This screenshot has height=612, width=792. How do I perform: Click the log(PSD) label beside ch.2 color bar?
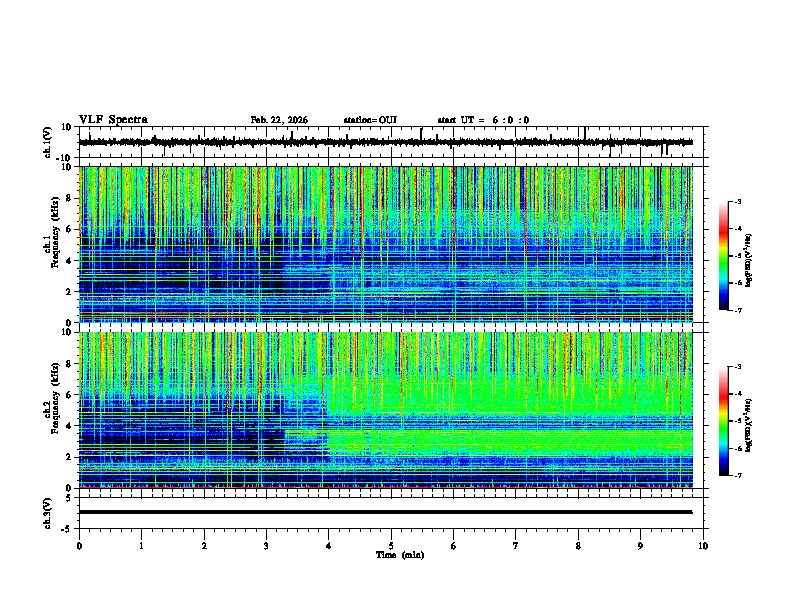(748, 425)
